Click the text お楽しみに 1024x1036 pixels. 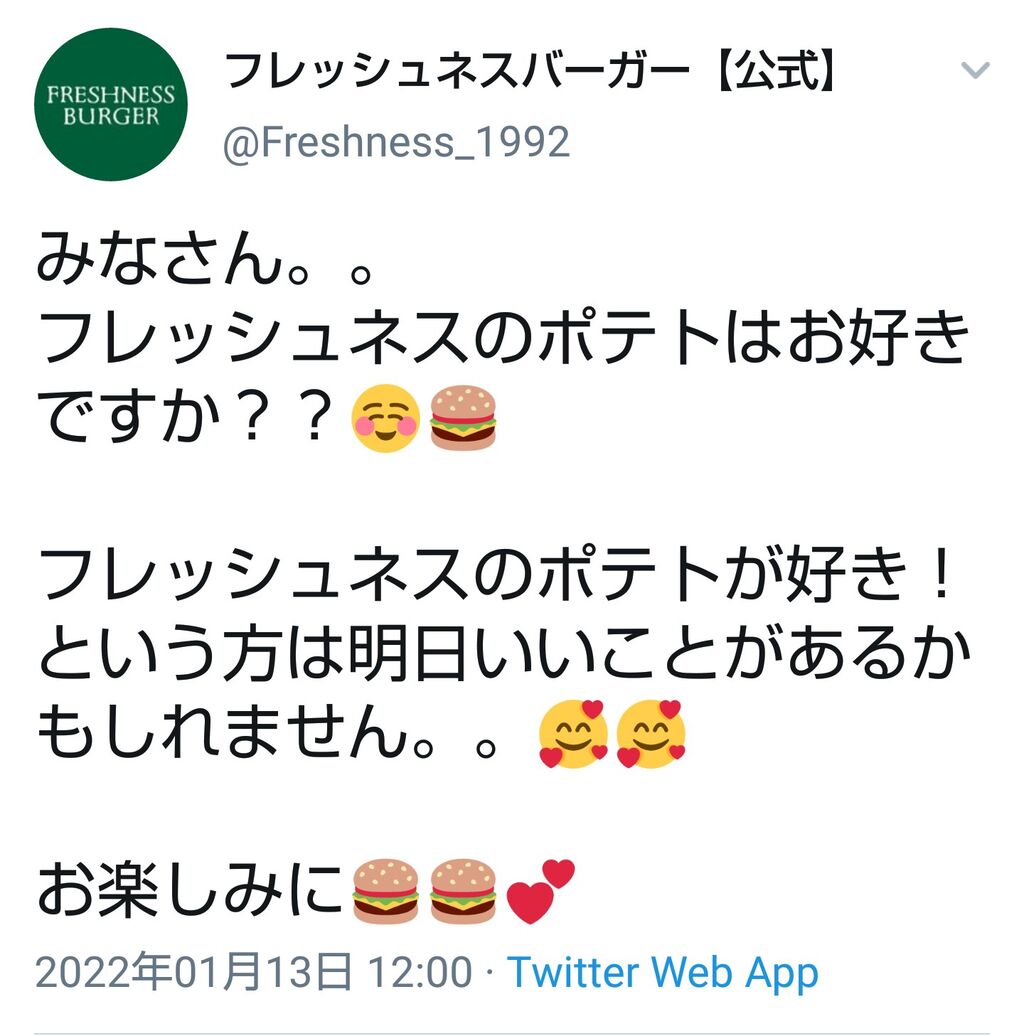pyautogui.click(x=192, y=891)
